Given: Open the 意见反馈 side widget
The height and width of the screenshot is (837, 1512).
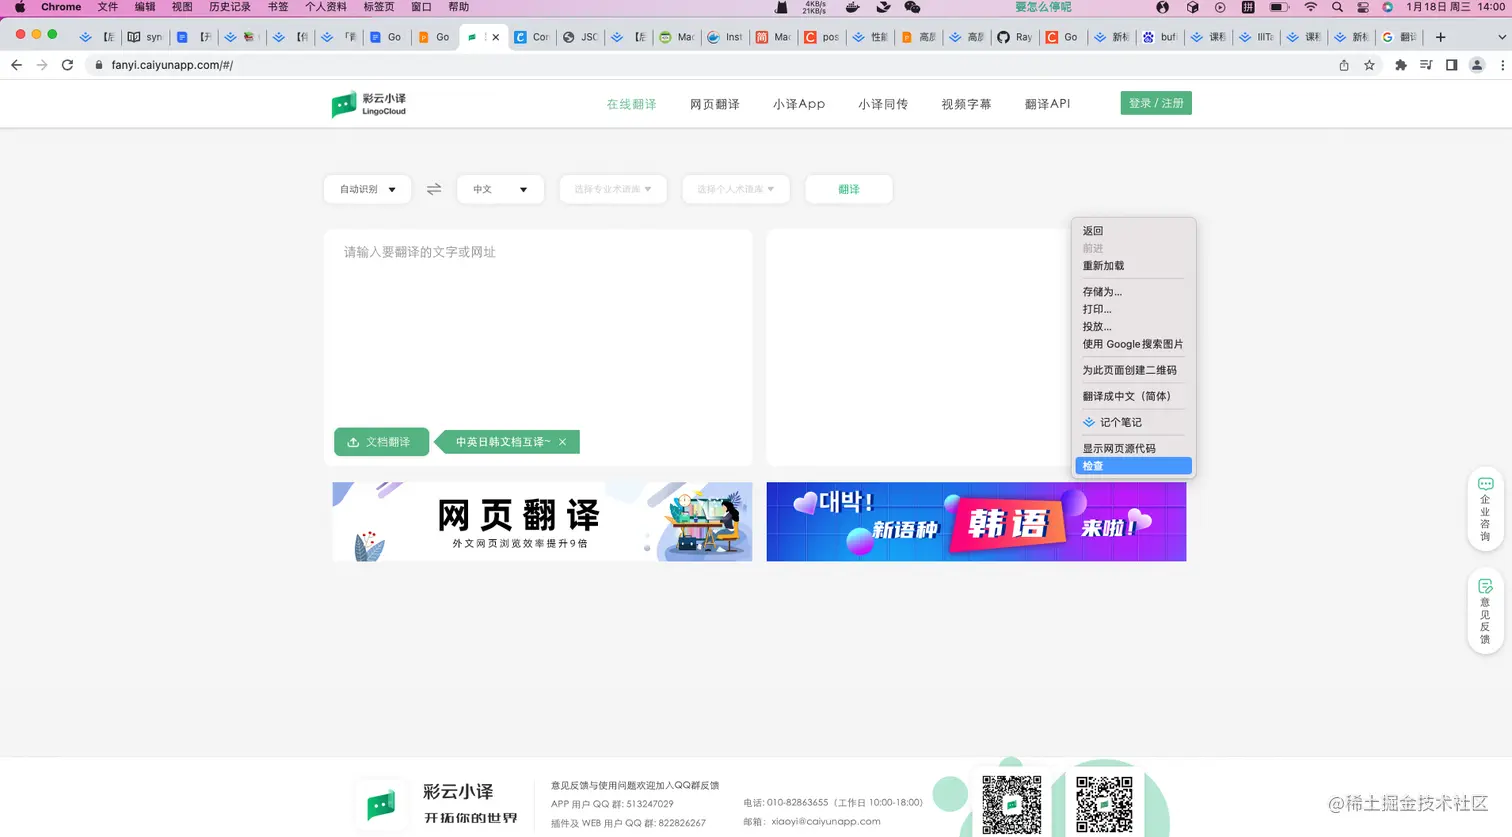Looking at the screenshot, I should pyautogui.click(x=1485, y=611).
